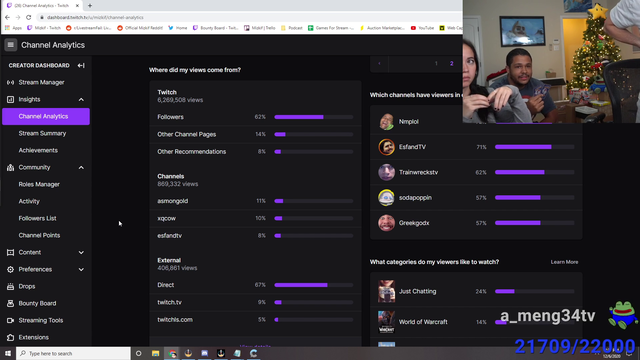Click the Community people icon
This screenshot has height=360, width=640.
coord(10,167)
